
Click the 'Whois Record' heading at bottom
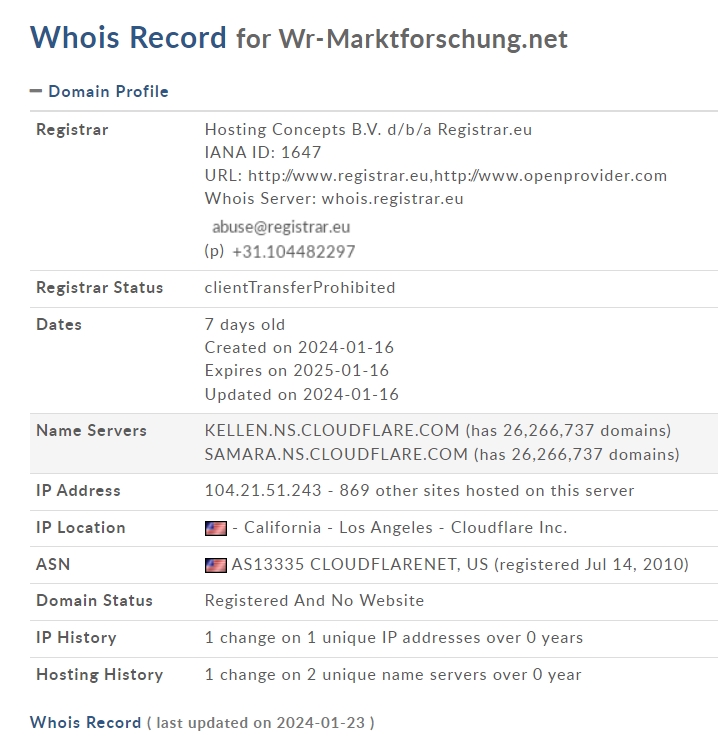pyautogui.click(x=85, y=723)
